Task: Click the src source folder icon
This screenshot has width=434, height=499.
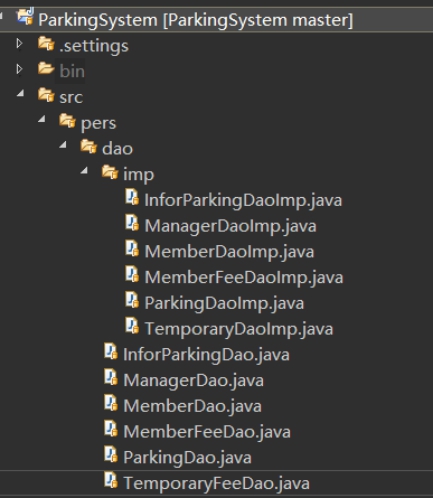Action: [46, 95]
